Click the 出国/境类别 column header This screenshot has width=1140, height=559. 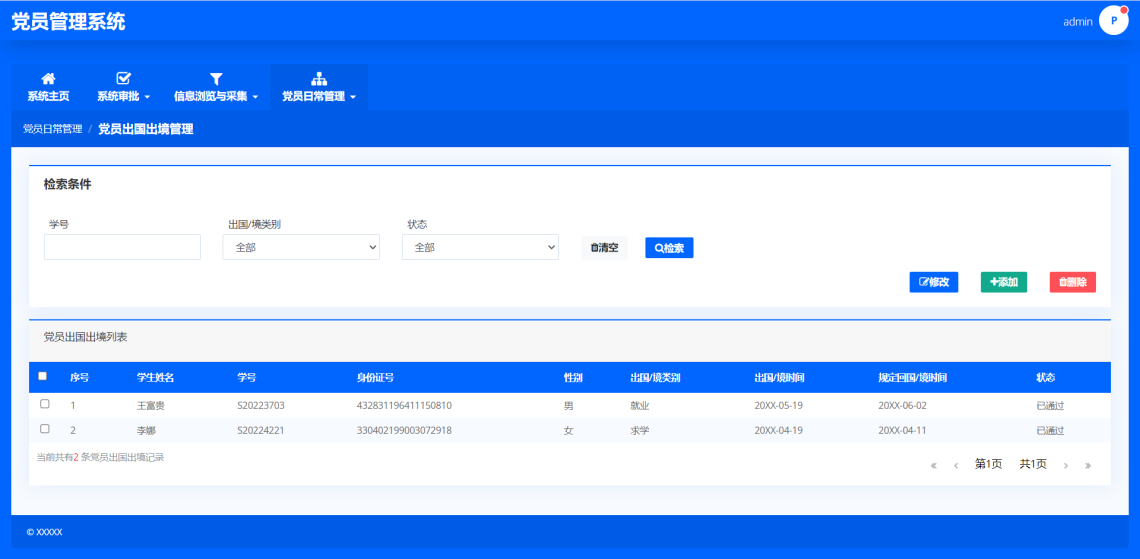pyautogui.click(x=655, y=377)
